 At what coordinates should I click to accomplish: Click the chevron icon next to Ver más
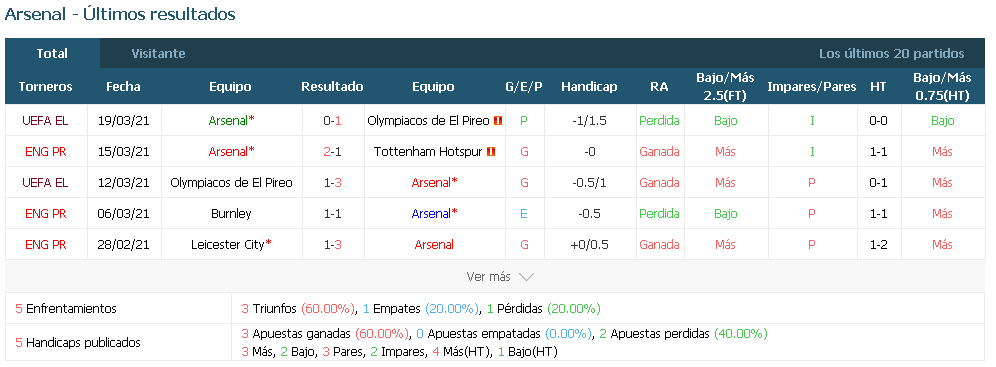[x=526, y=277]
